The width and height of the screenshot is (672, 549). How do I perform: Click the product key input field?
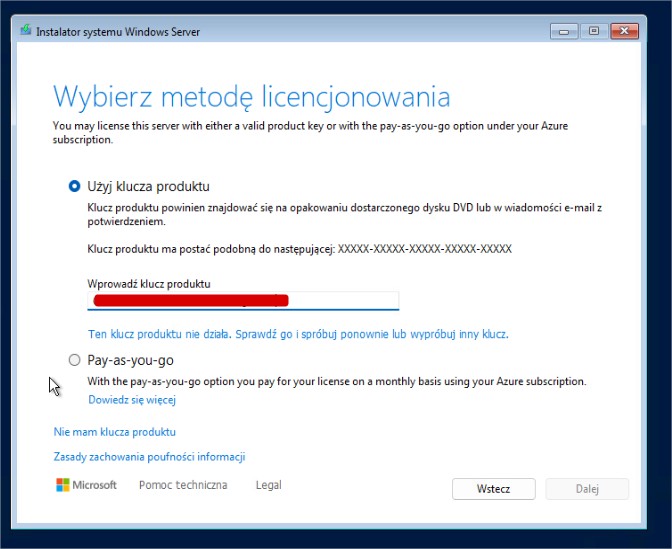coord(243,300)
